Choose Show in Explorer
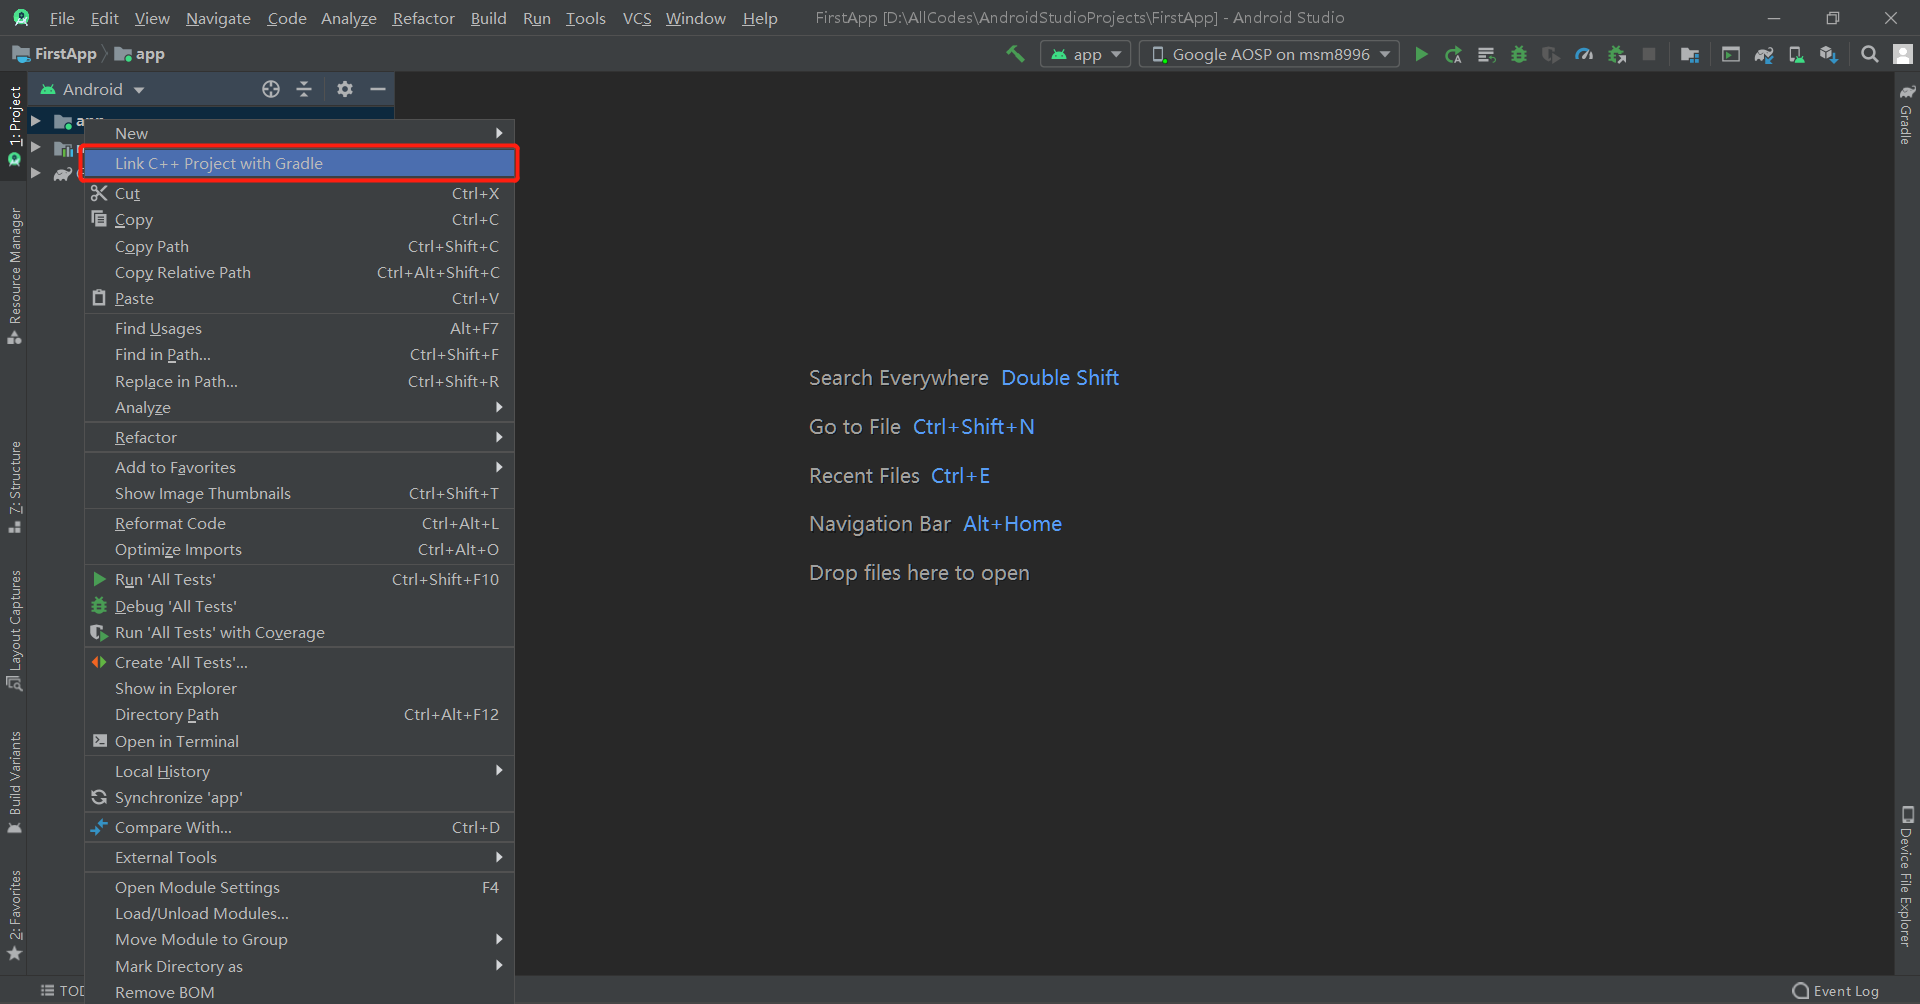The width and height of the screenshot is (1920, 1004). pyautogui.click(x=299, y=689)
